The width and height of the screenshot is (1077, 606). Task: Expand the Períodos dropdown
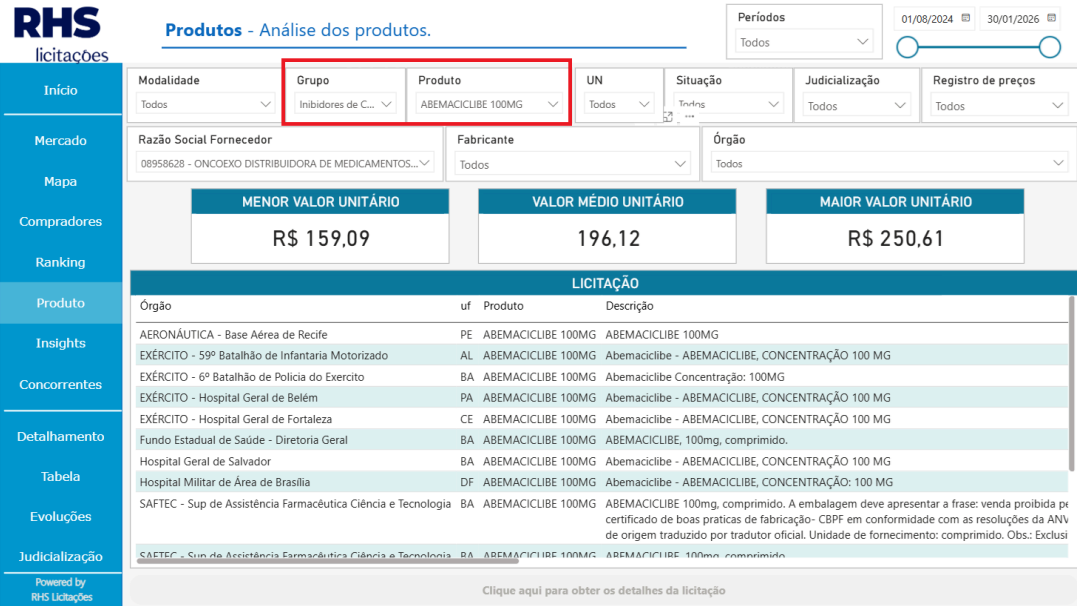click(x=804, y=43)
